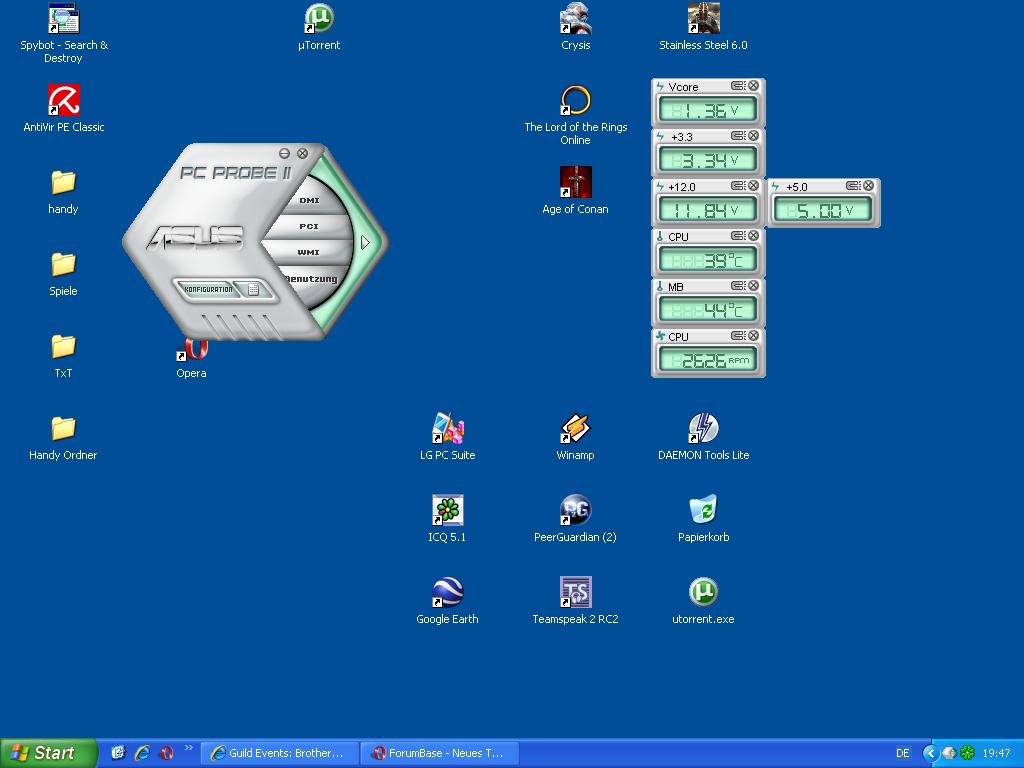Click the green ICQ flower tray icon

pos(967,753)
